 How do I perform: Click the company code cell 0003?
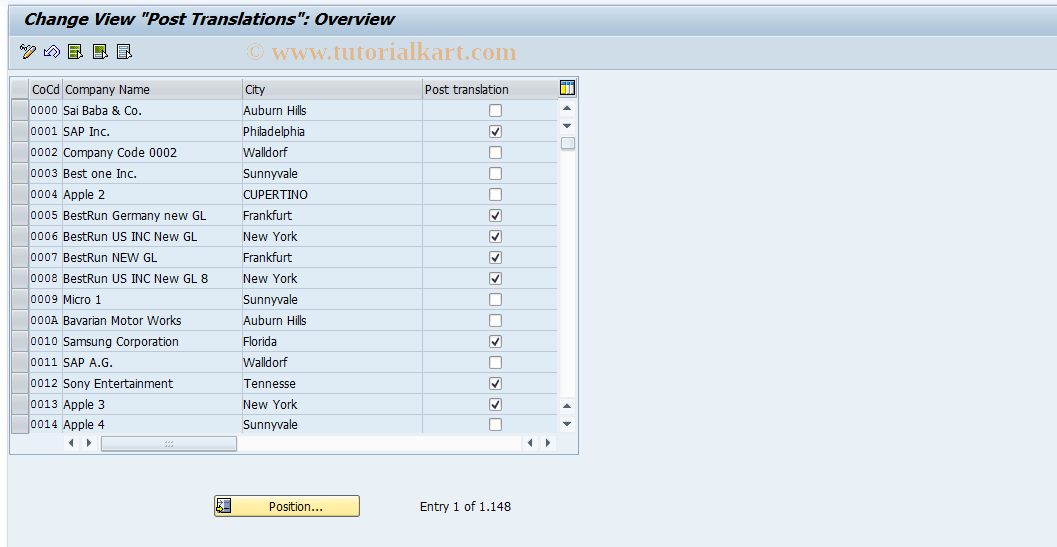(44, 173)
